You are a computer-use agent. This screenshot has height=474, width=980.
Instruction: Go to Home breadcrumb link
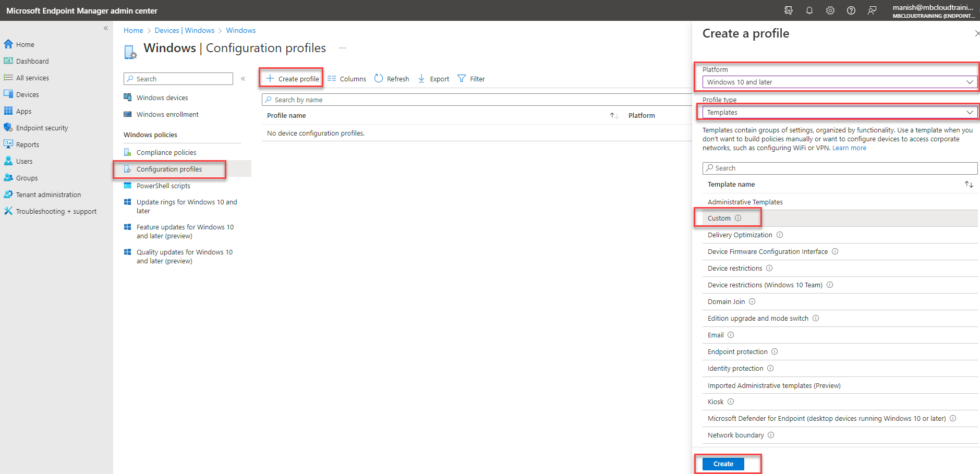pos(132,30)
